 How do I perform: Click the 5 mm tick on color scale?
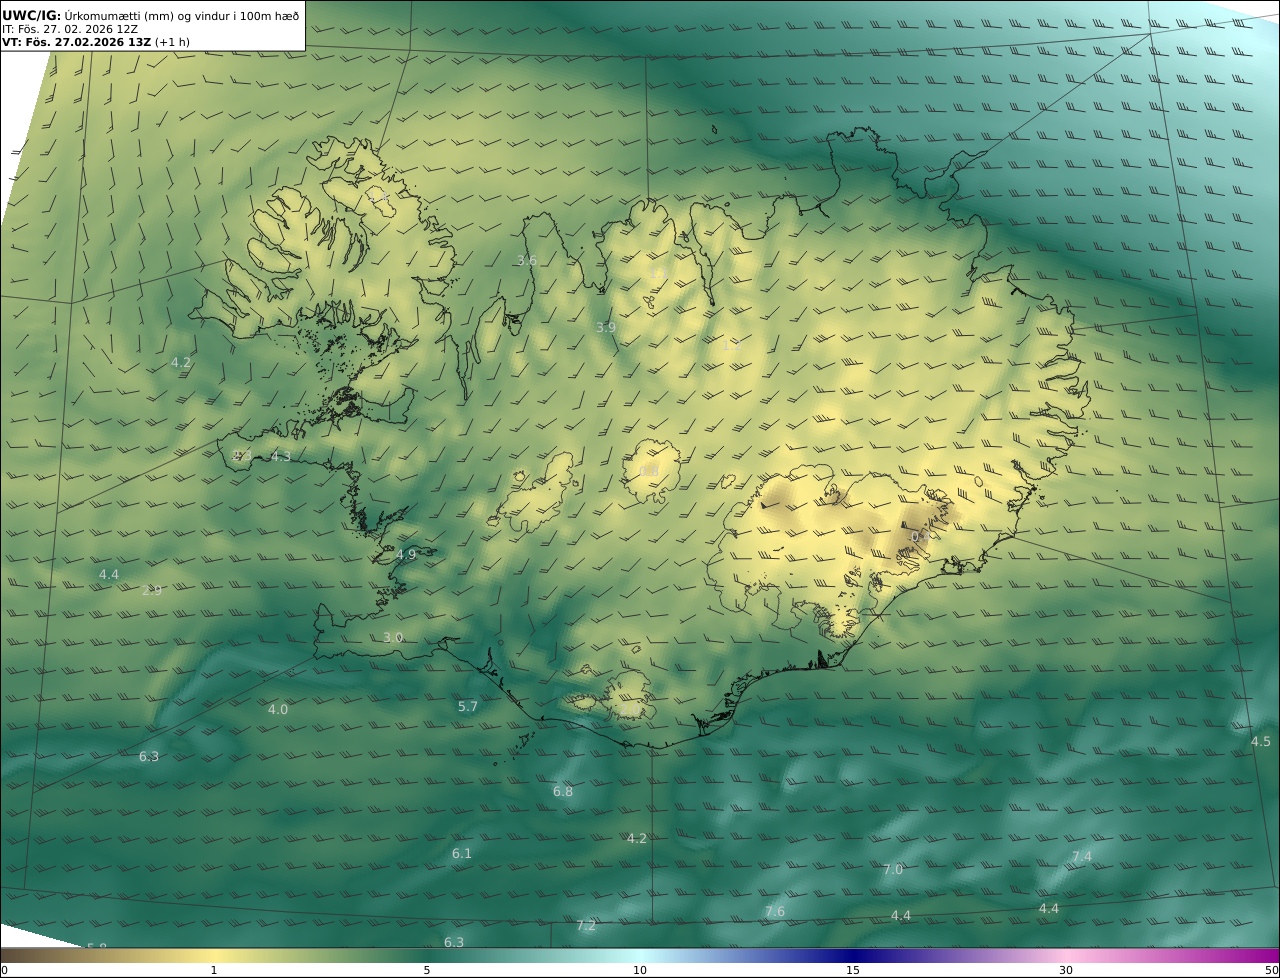tap(427, 970)
